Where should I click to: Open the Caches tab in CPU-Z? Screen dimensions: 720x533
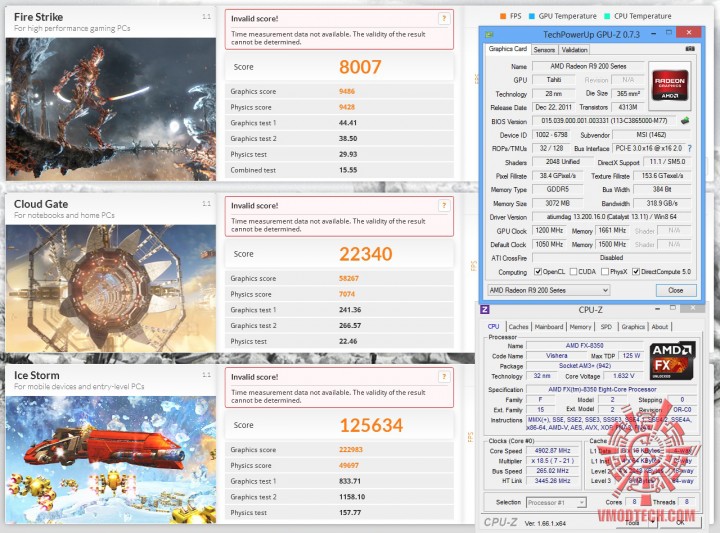[518, 327]
